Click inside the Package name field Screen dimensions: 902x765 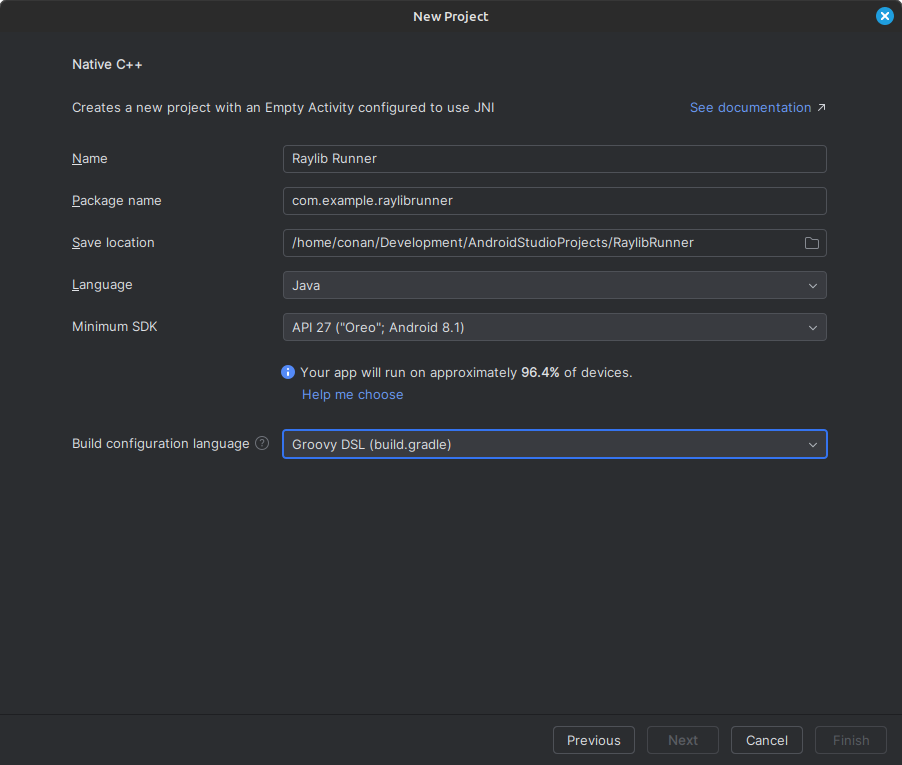pyautogui.click(x=554, y=200)
